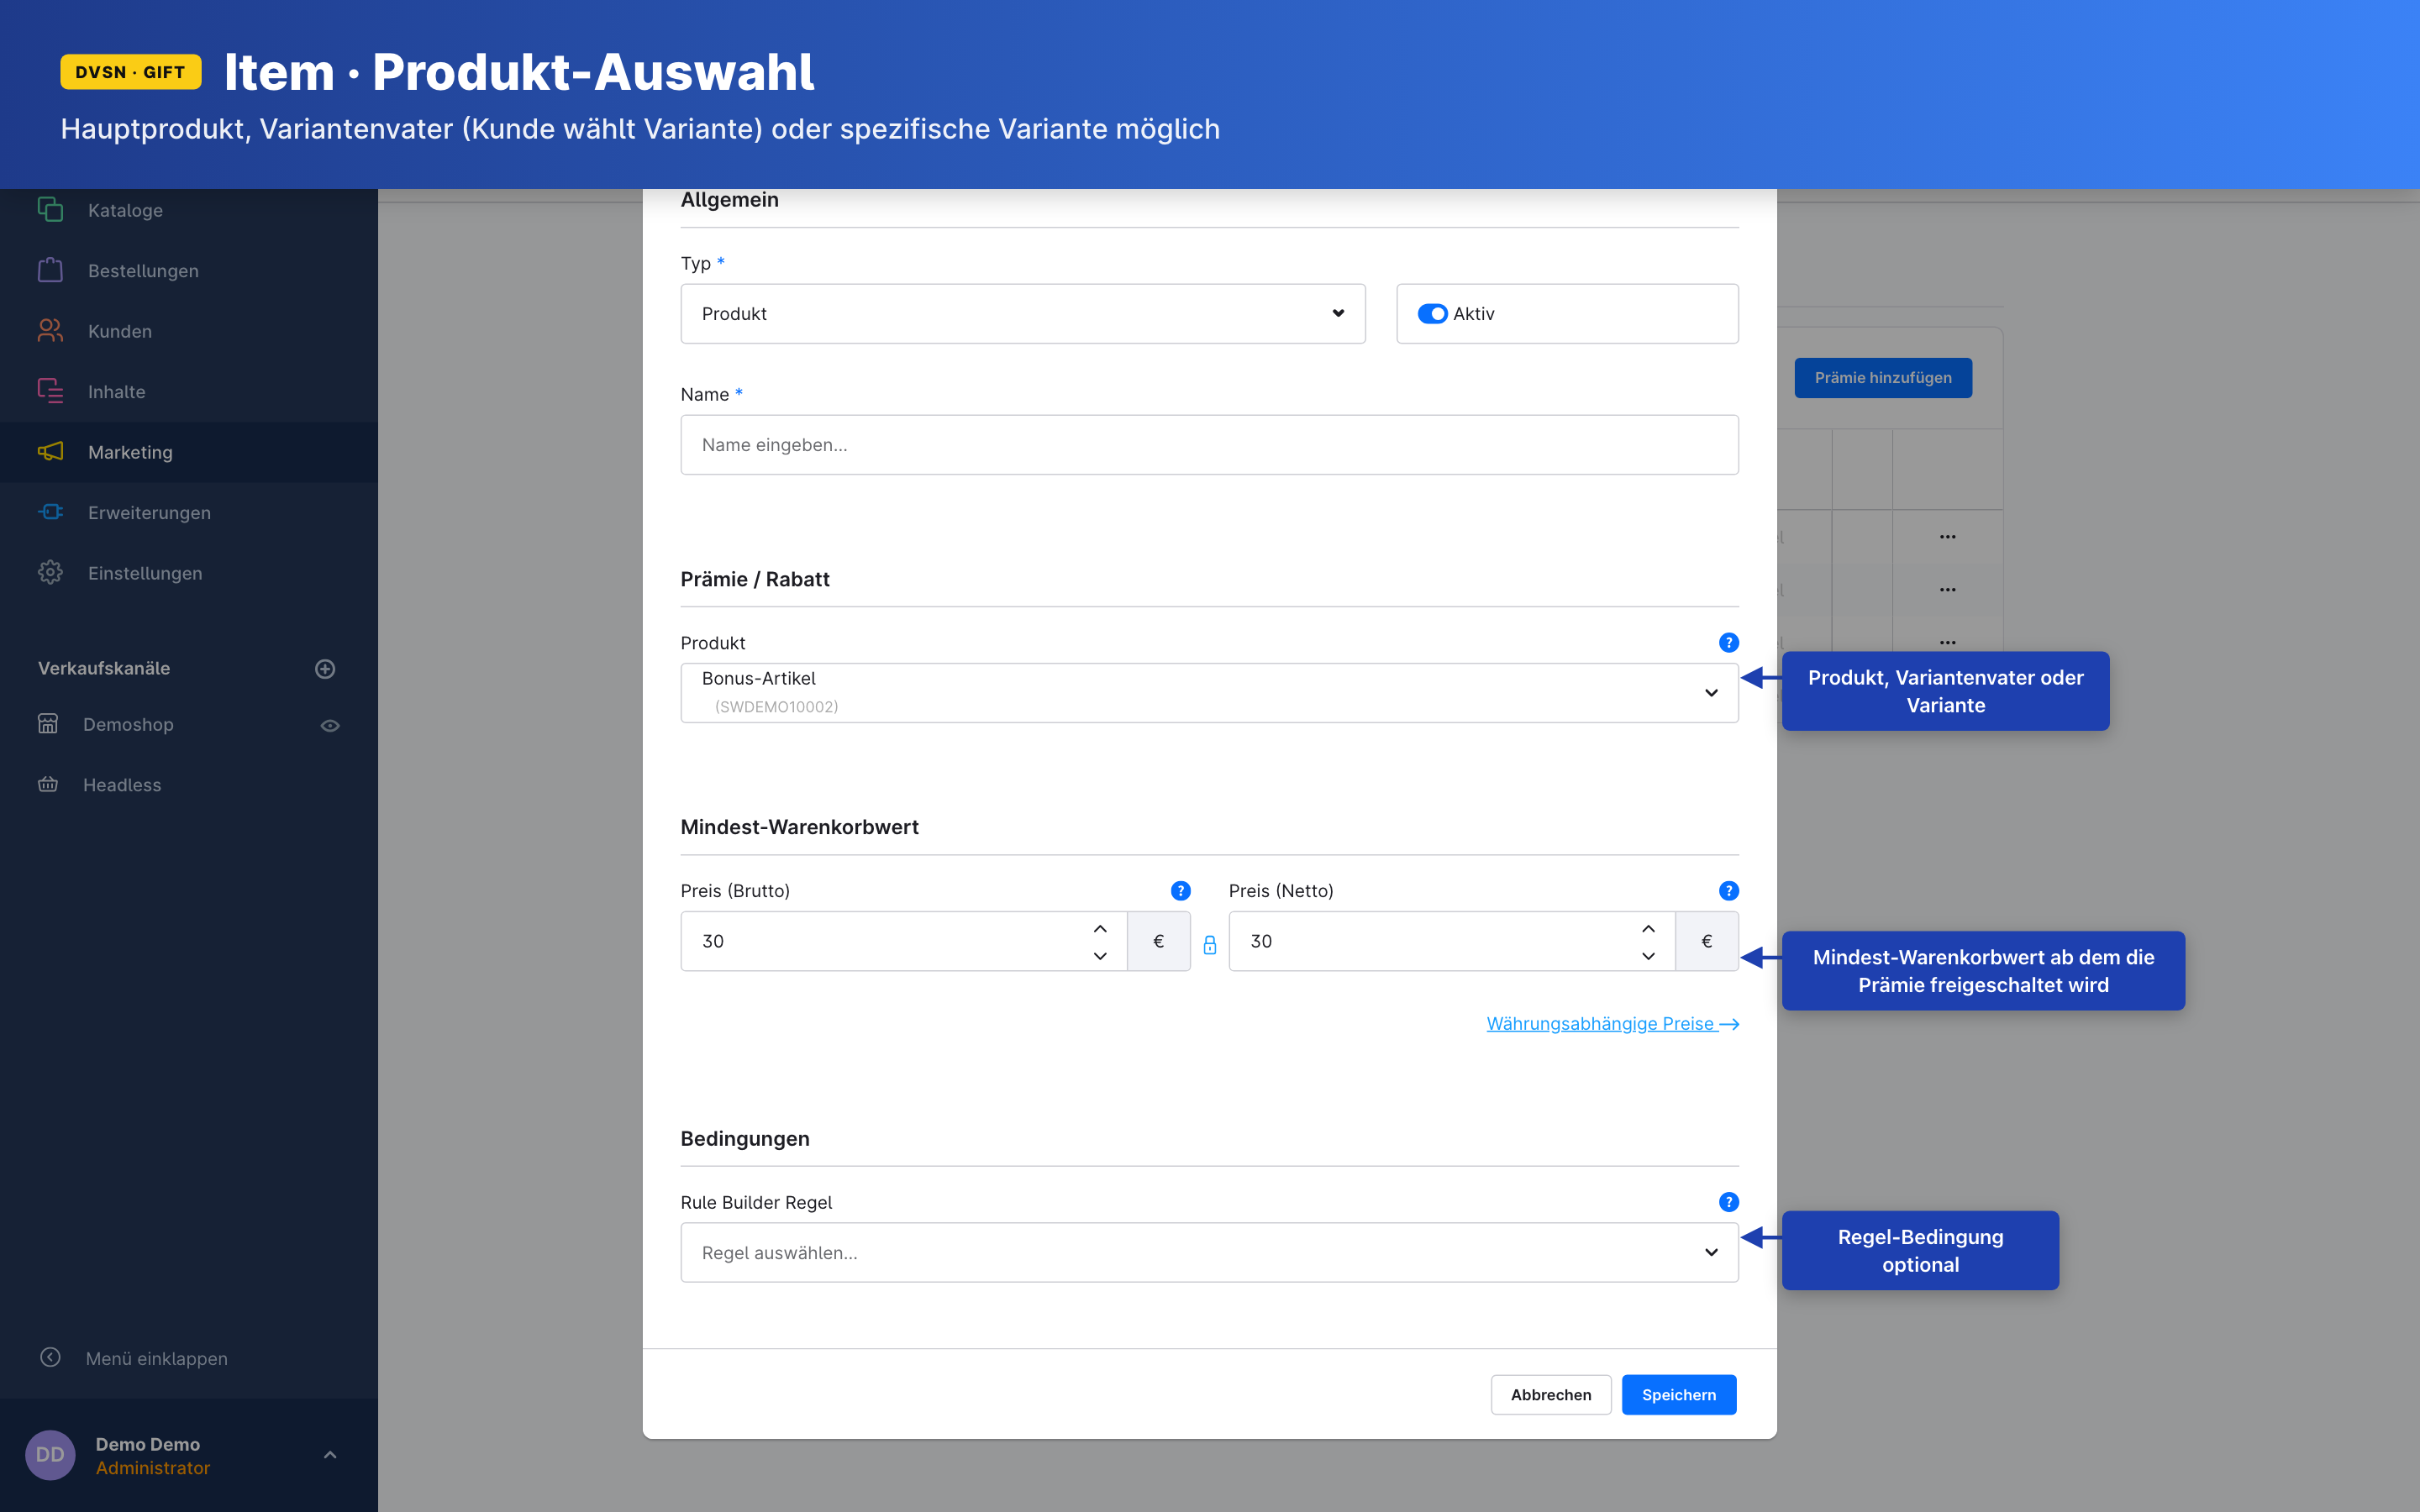Add sales channel with plus icon
2420x1512 pixels.
(x=325, y=669)
